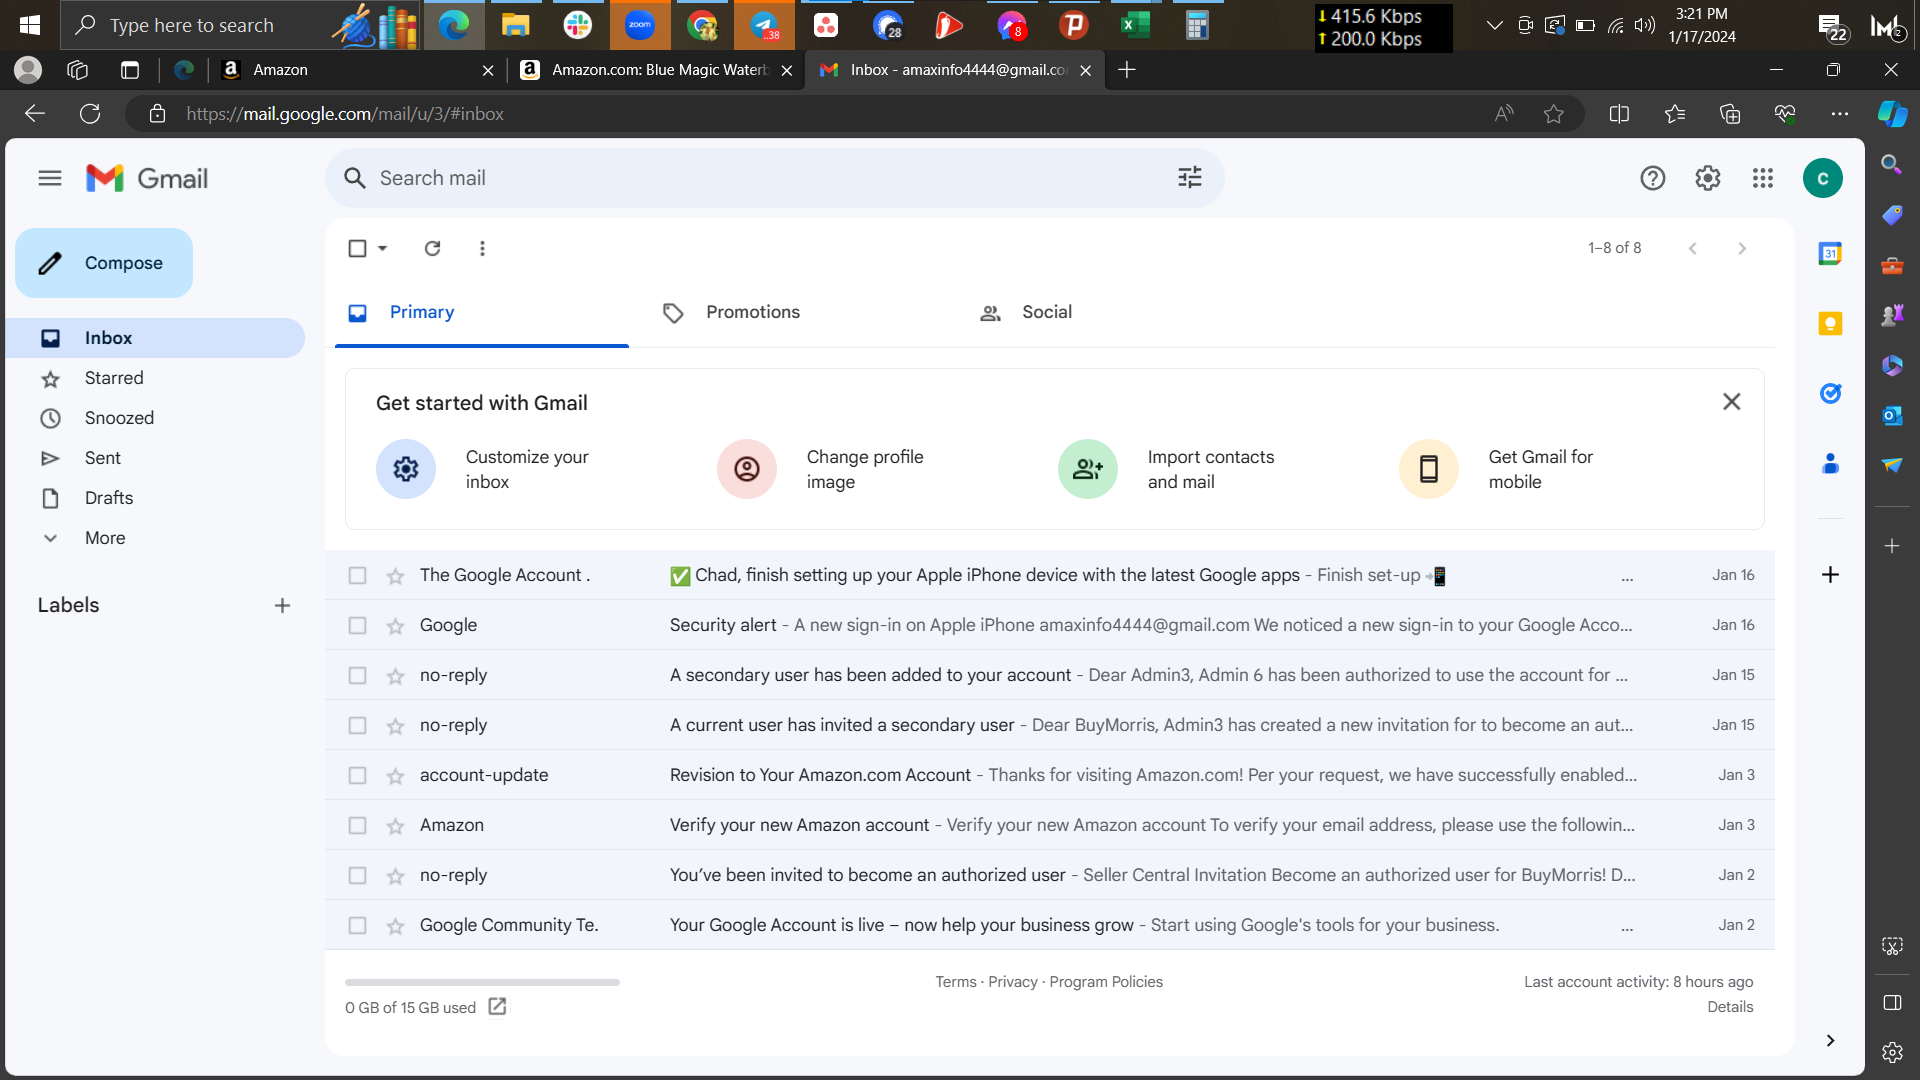
Task: Click the Import contacts and mail icon
Action: click(1088, 469)
